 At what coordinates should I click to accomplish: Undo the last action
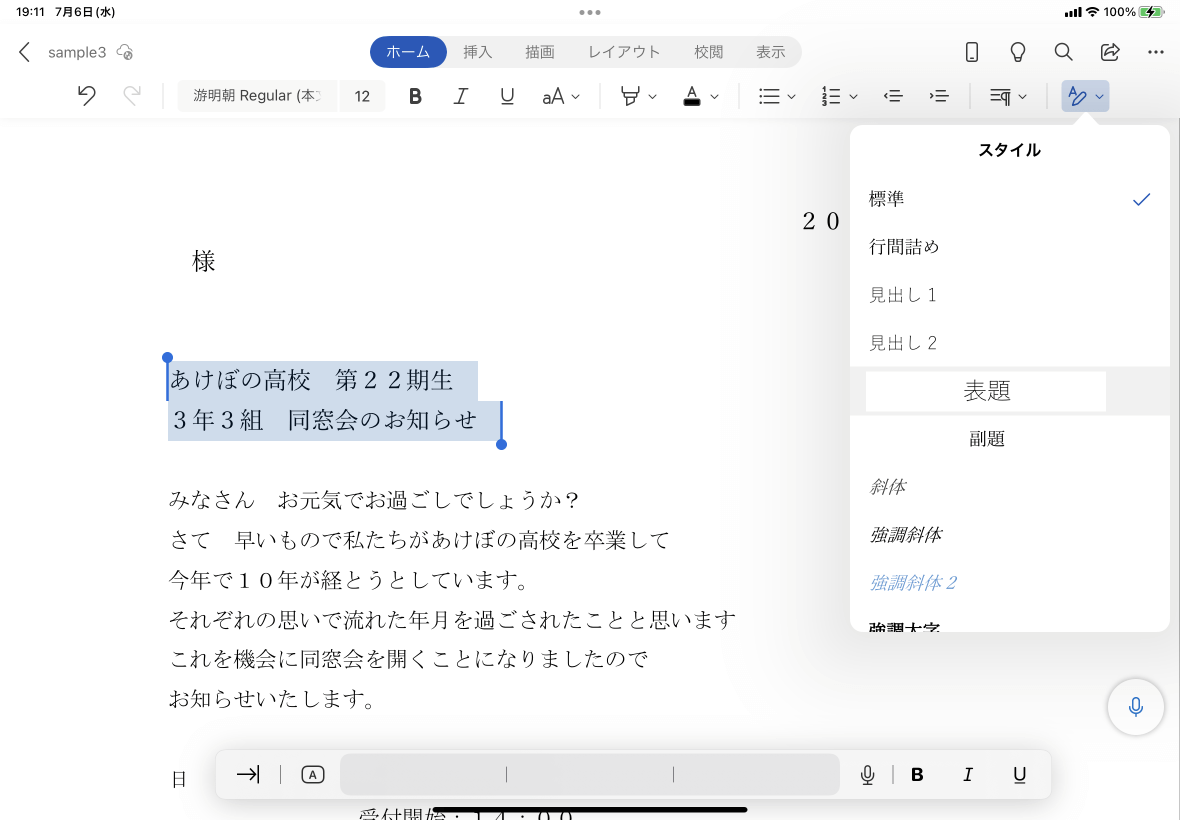click(x=87, y=96)
